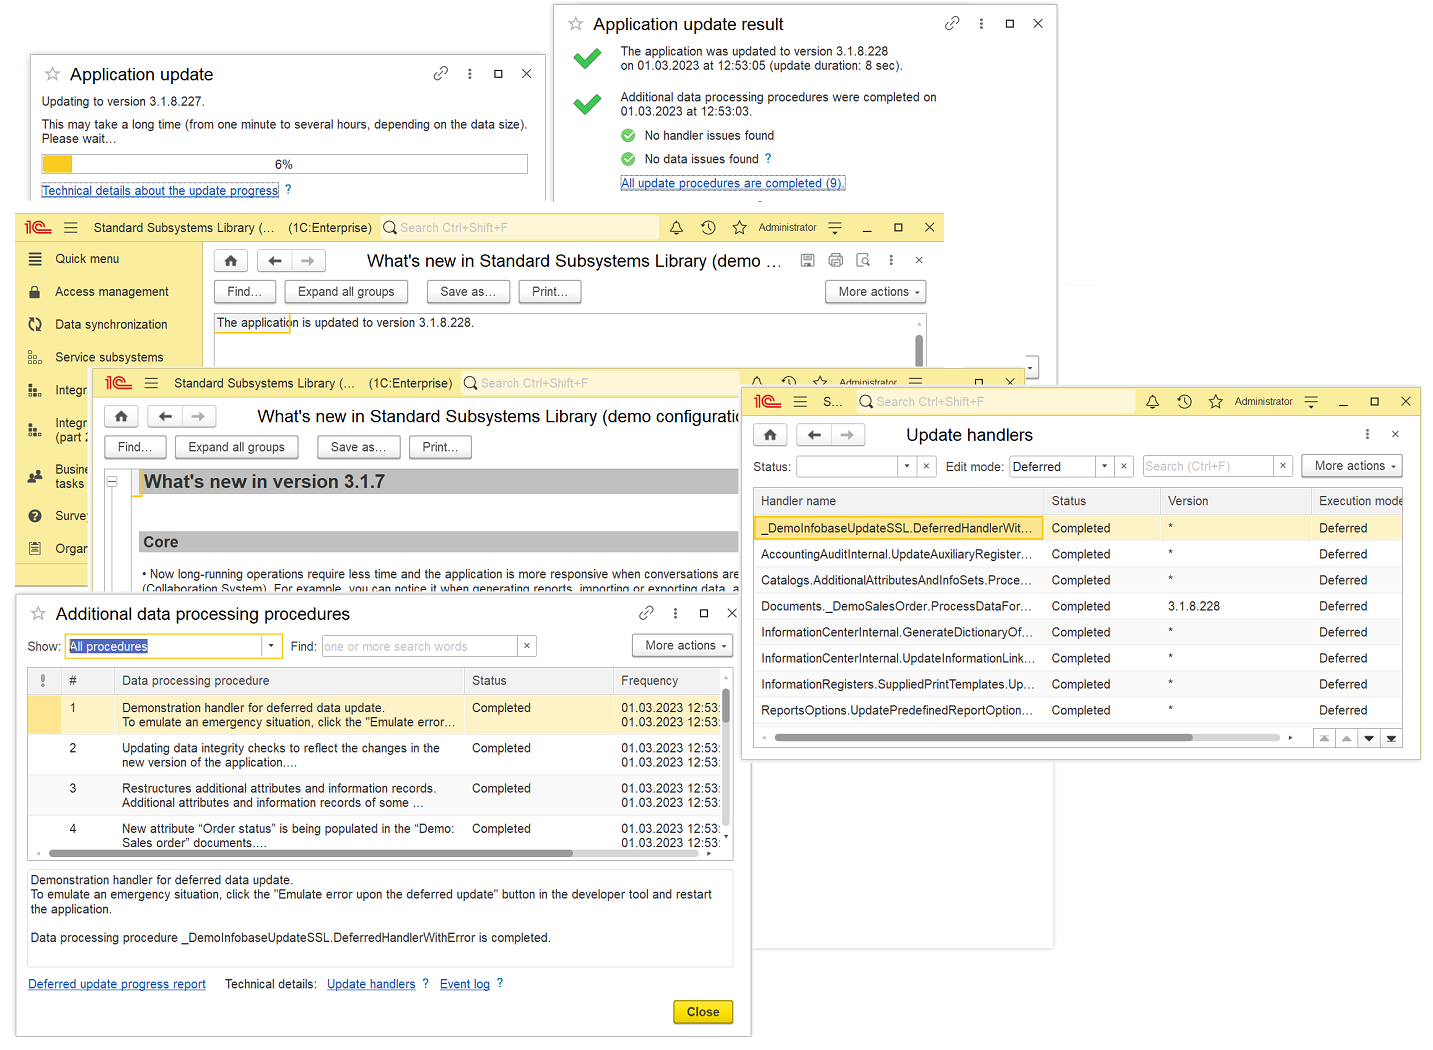Click the Frequency column header
Image resolution: width=1433 pixels, height=1050 pixels.
[x=666, y=681]
